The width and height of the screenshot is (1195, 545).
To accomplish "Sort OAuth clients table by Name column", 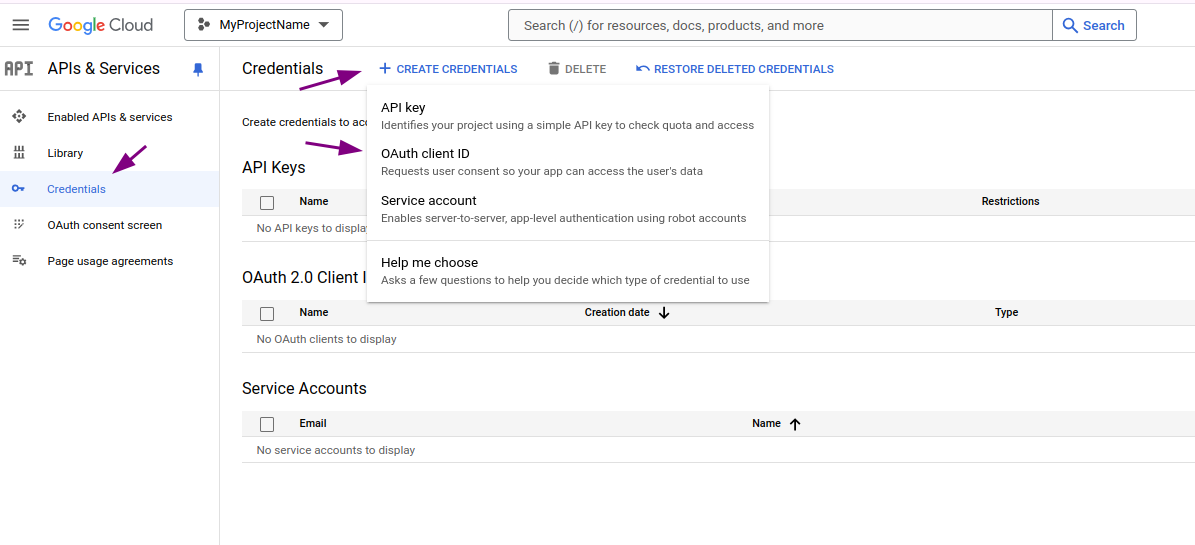I will point(314,313).
